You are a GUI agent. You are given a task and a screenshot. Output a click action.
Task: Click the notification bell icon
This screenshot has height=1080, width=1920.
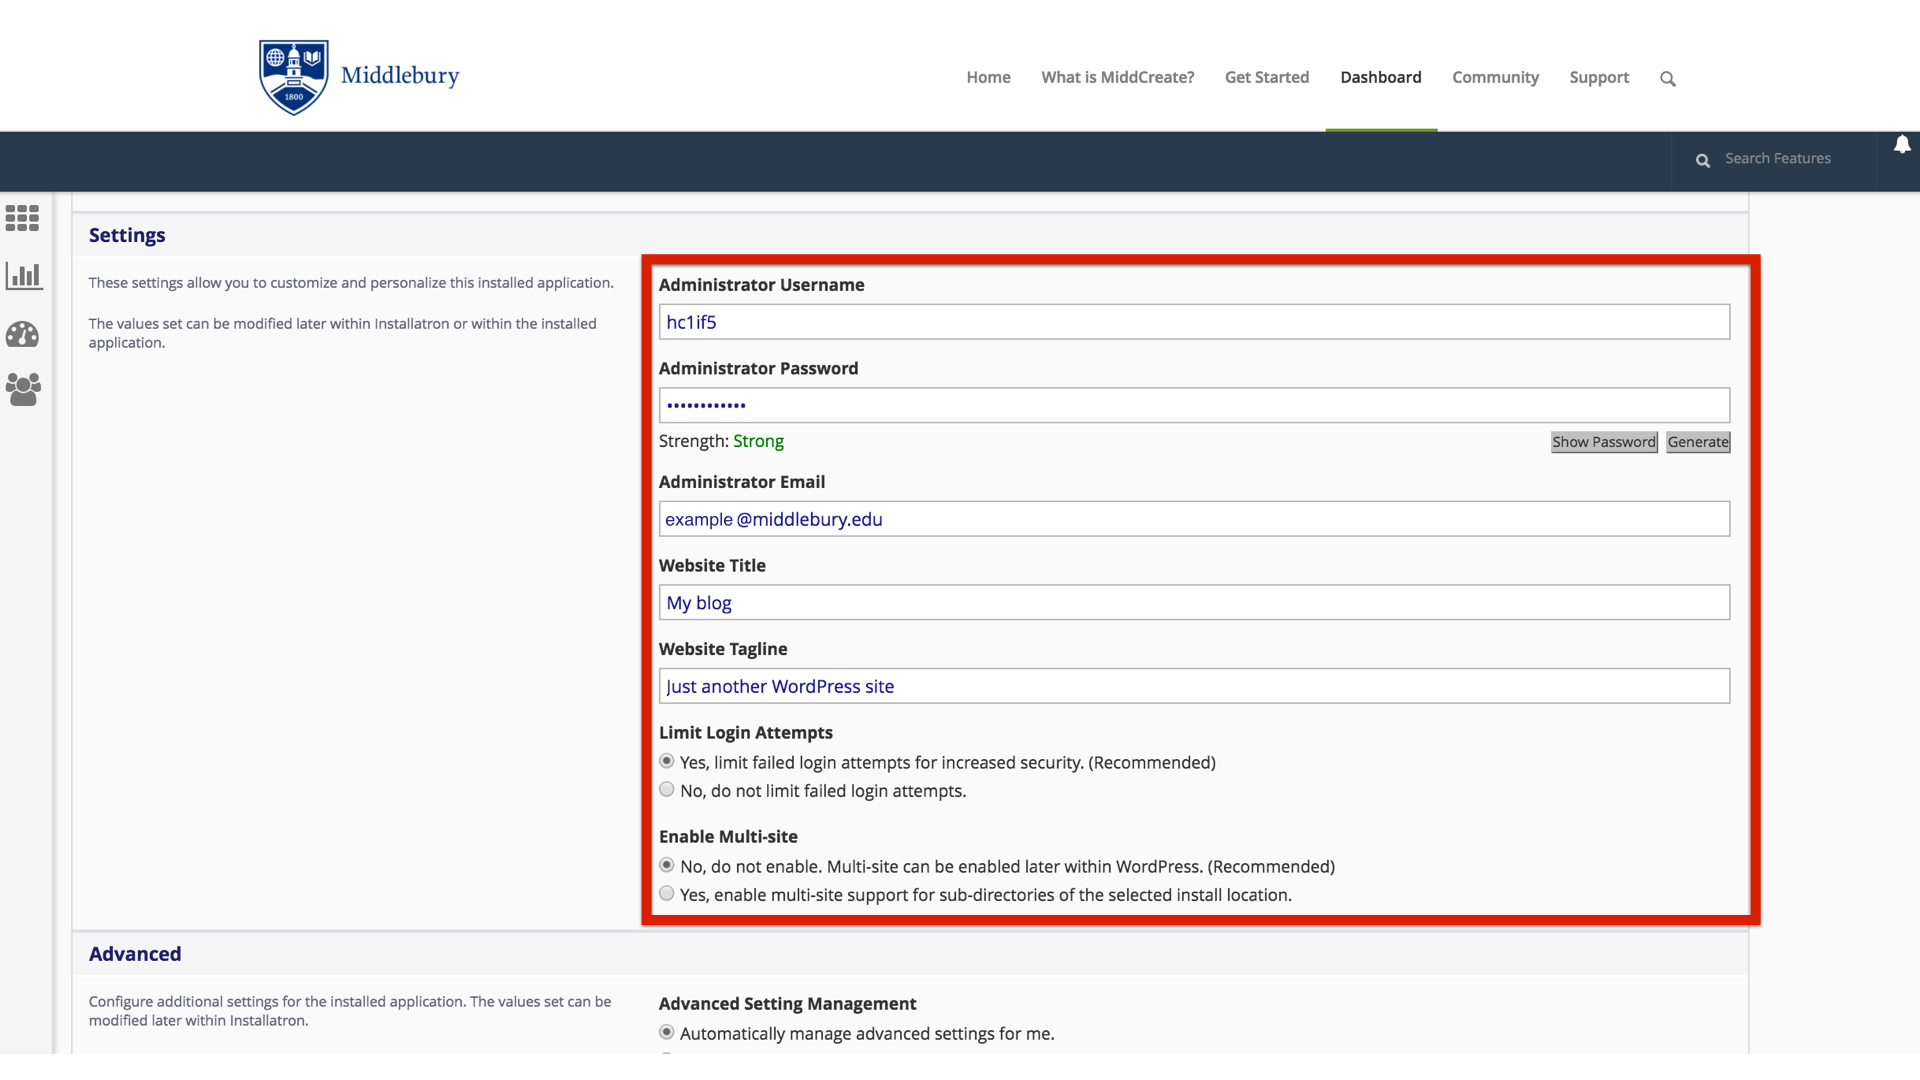[1902, 146]
